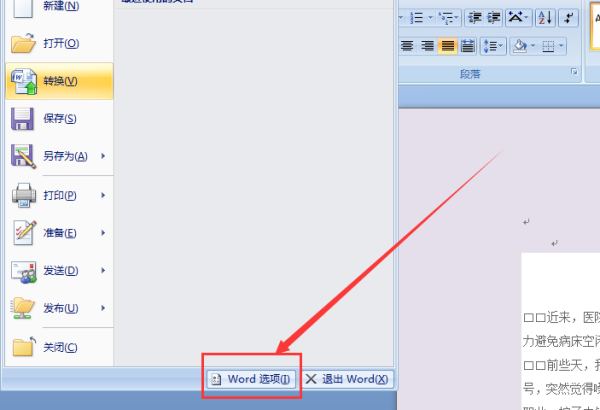Click the New (新建) document icon

click(22, 8)
